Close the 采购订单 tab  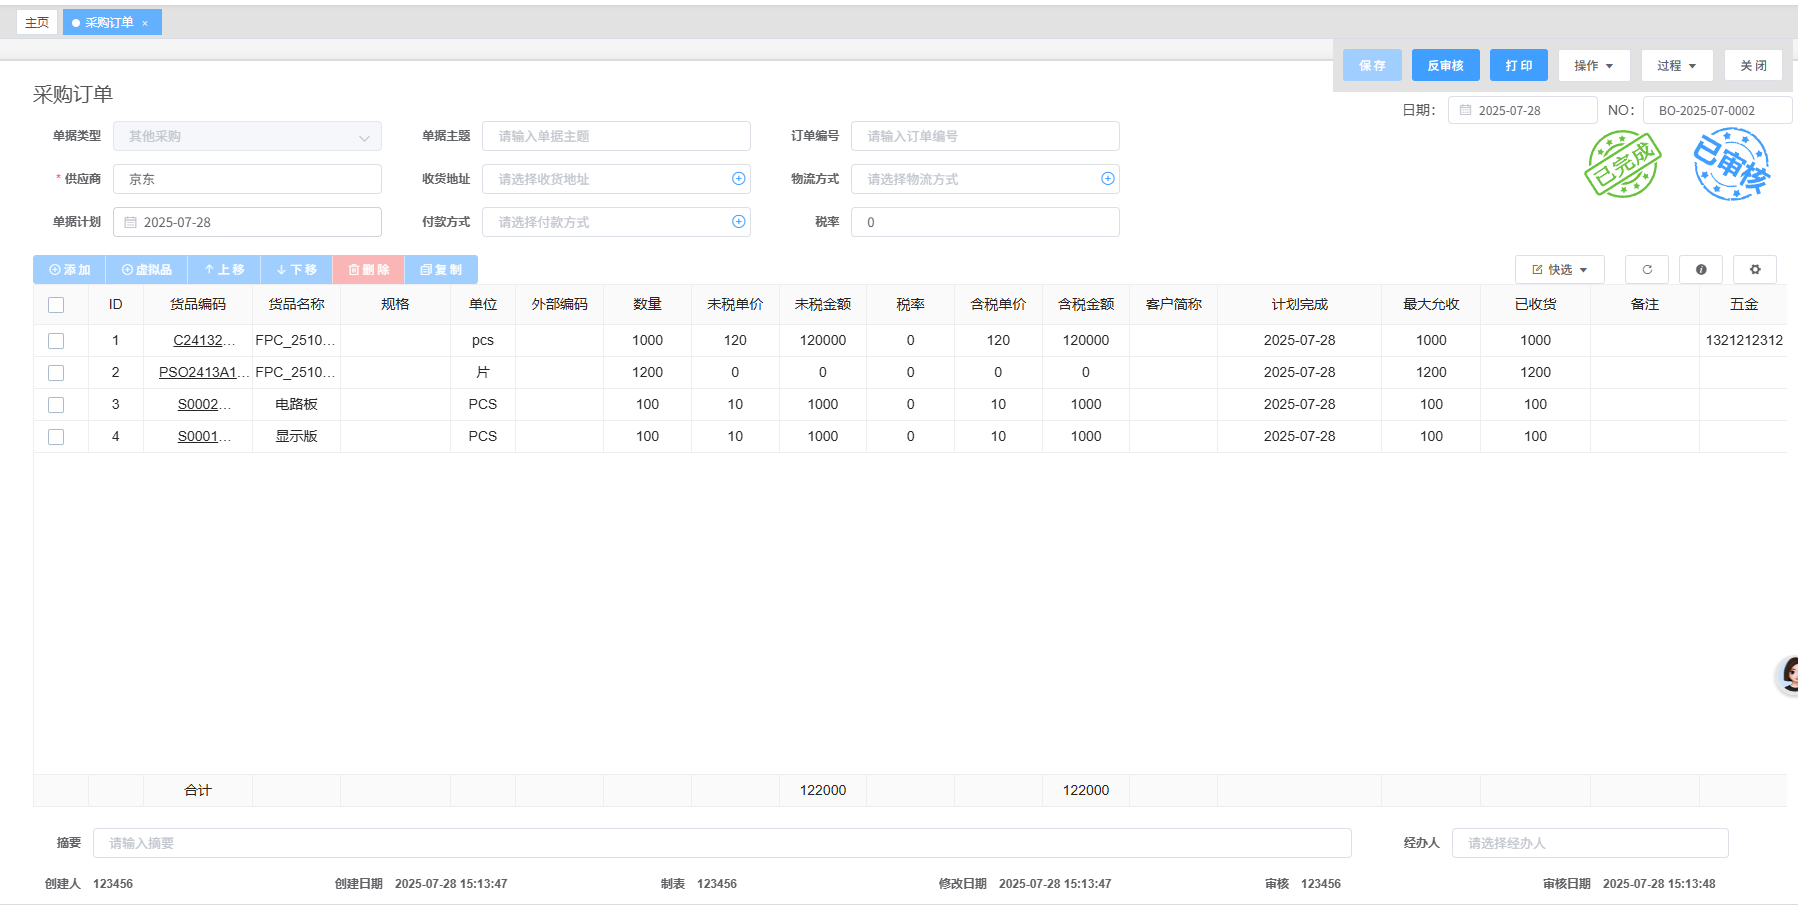[x=145, y=23]
